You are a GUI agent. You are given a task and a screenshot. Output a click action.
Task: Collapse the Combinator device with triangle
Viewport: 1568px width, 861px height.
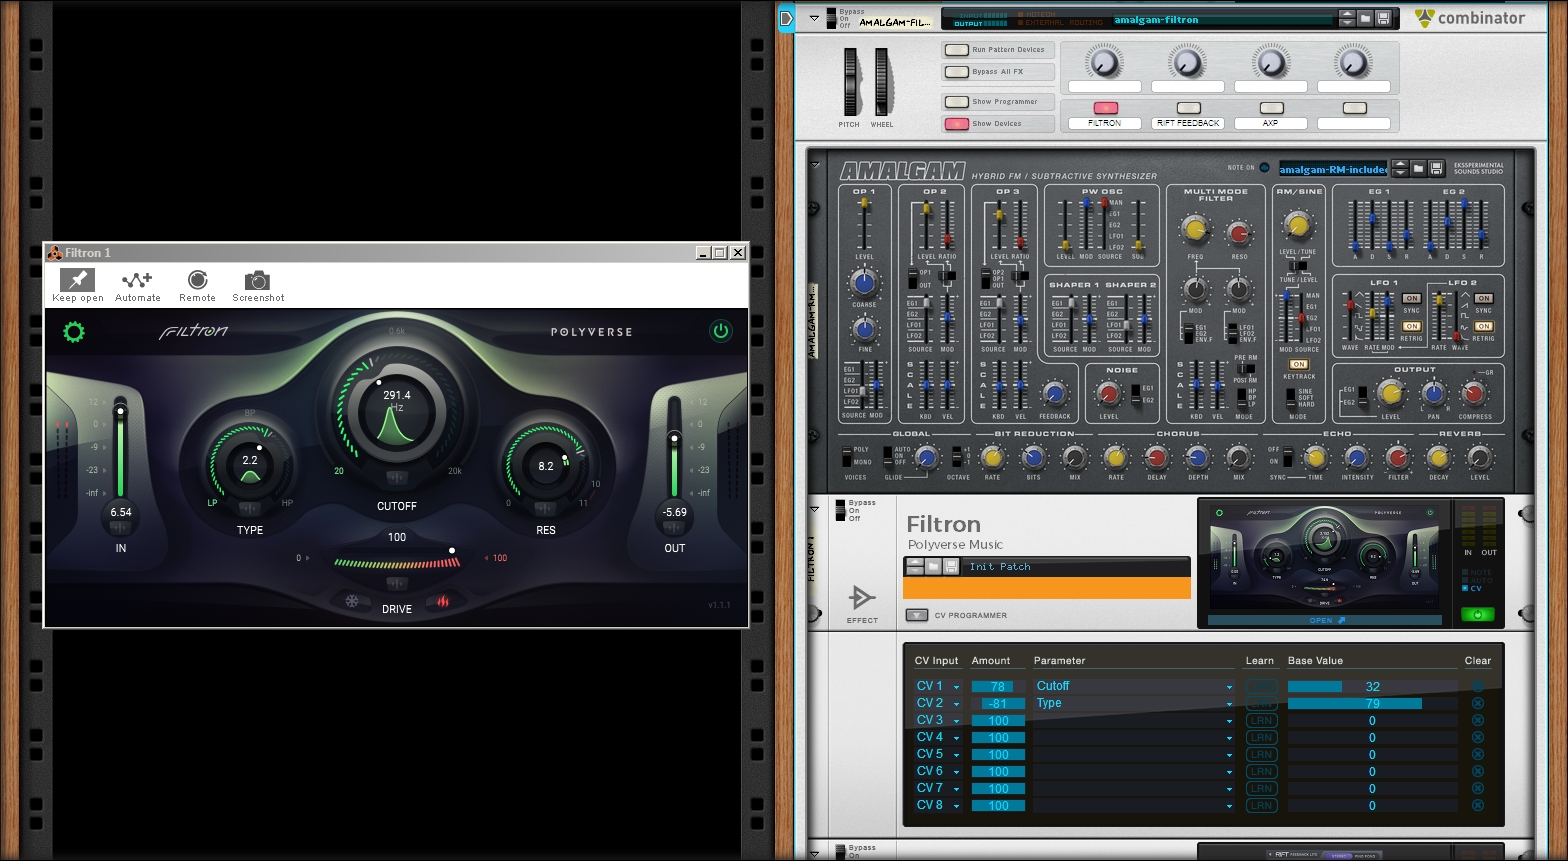pos(814,18)
